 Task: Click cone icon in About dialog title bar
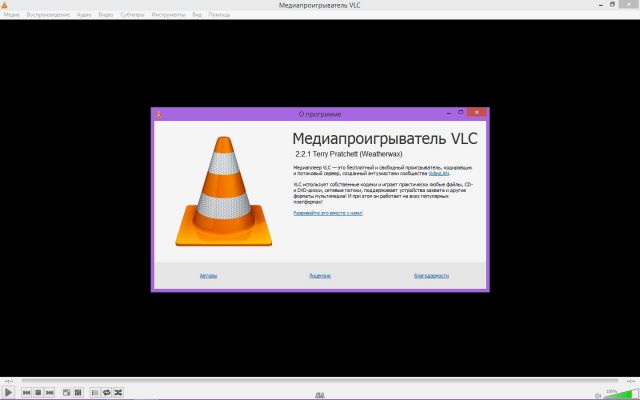(159, 114)
